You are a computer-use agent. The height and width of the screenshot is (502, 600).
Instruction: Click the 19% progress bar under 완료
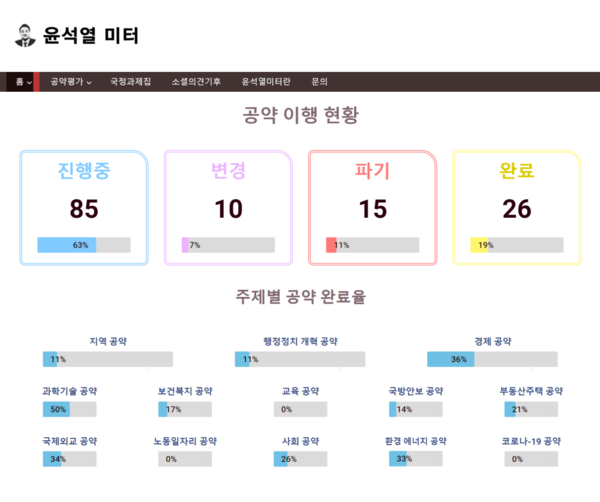pos(517,245)
